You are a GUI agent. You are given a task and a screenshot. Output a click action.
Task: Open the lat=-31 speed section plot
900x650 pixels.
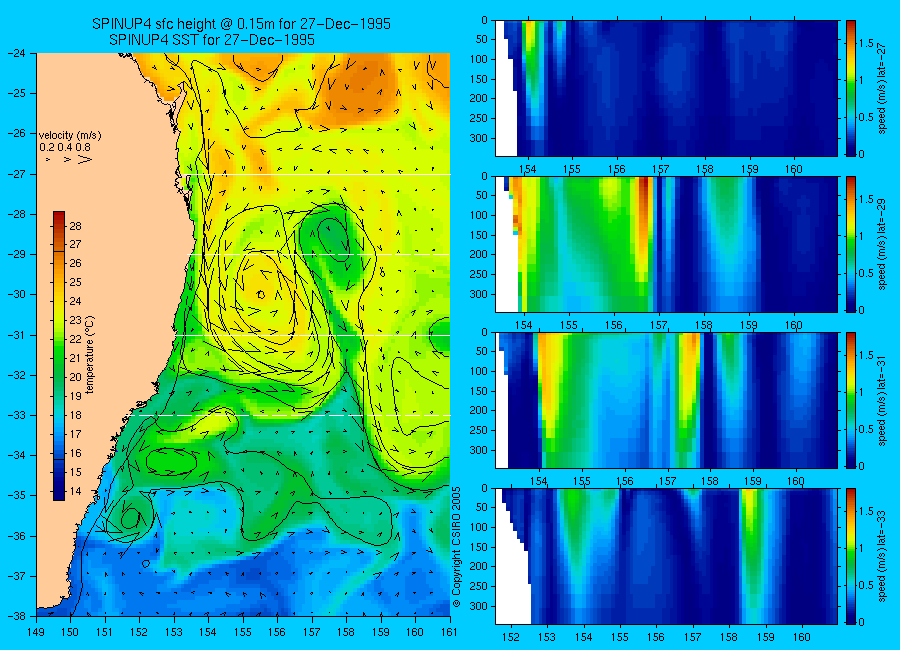(x=666, y=400)
